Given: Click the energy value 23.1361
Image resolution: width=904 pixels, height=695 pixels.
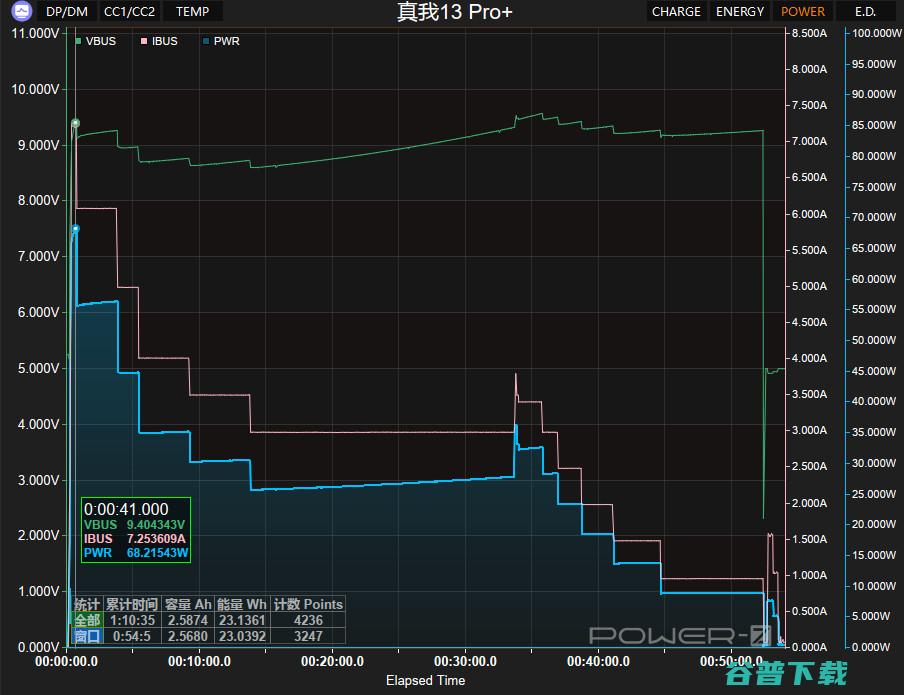Looking at the screenshot, I should tap(242, 620).
